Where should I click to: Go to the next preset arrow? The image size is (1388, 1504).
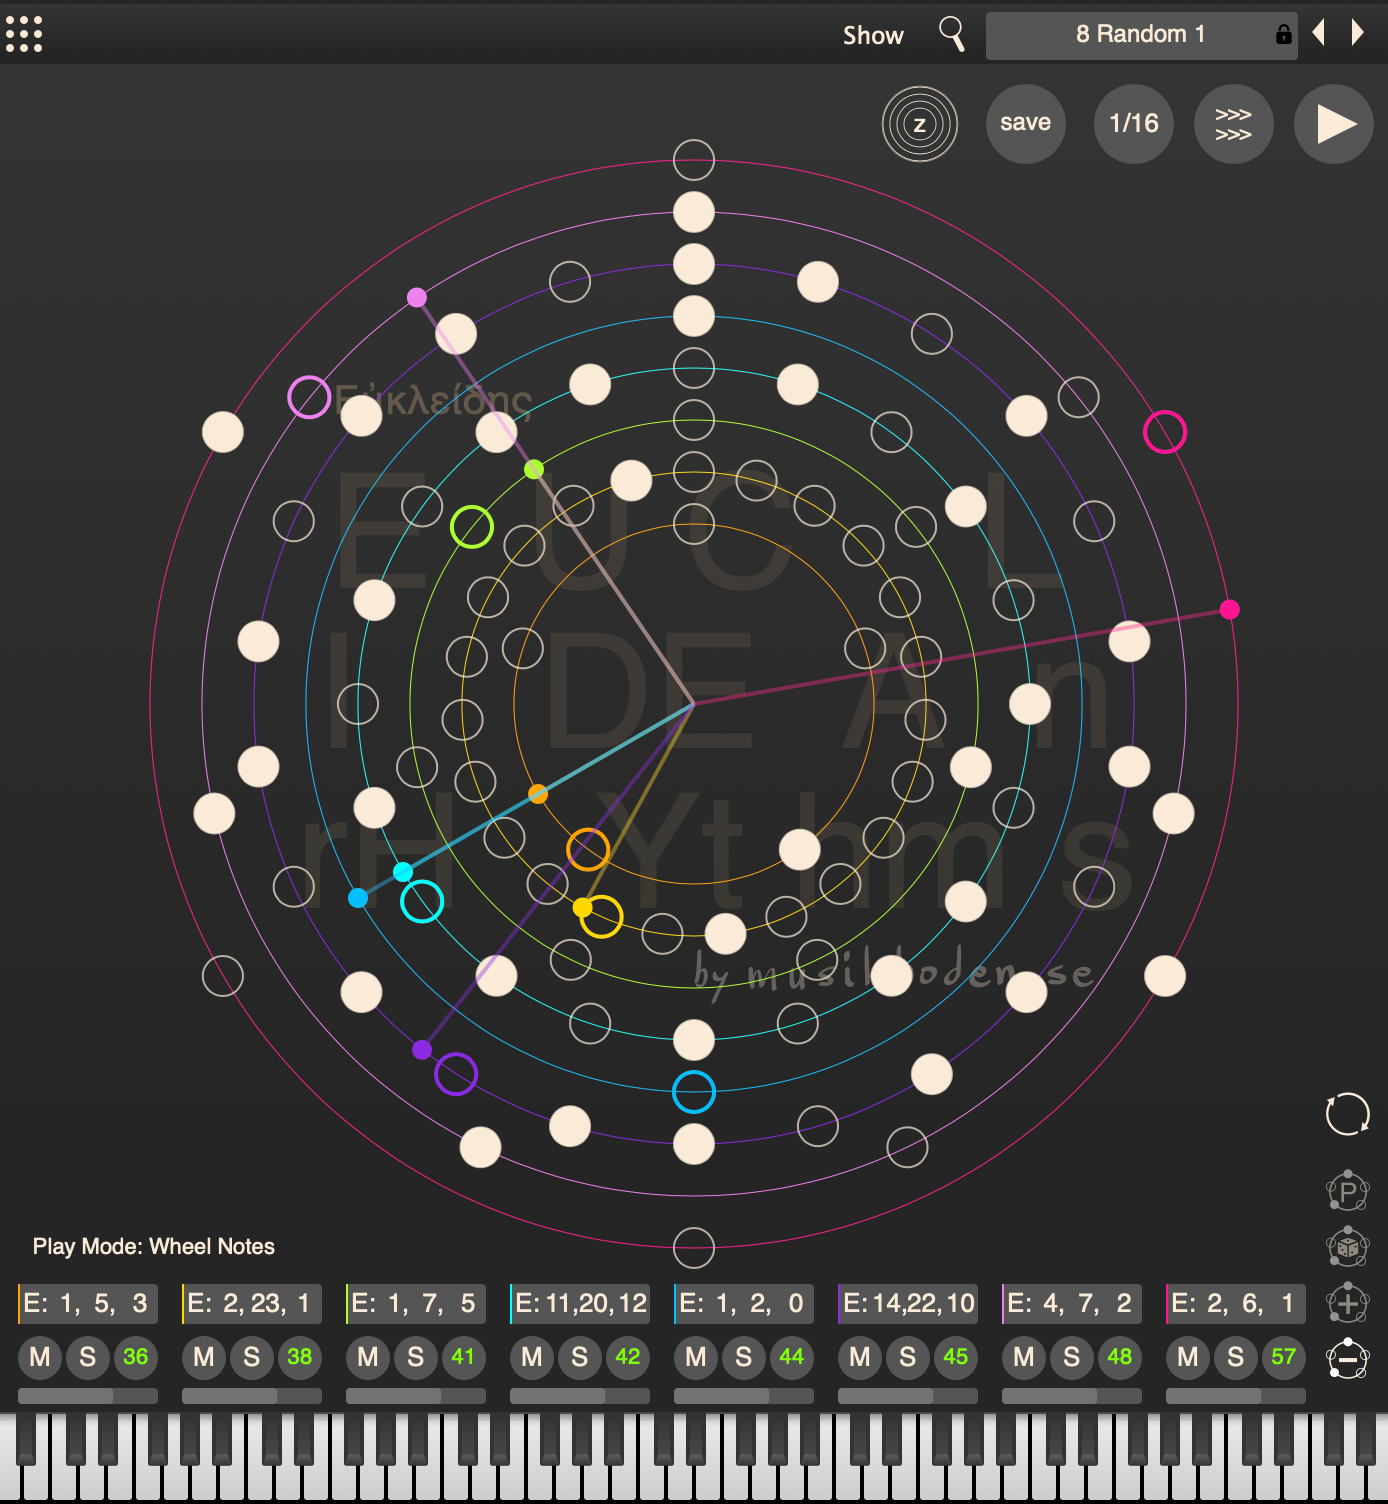coord(1357,33)
